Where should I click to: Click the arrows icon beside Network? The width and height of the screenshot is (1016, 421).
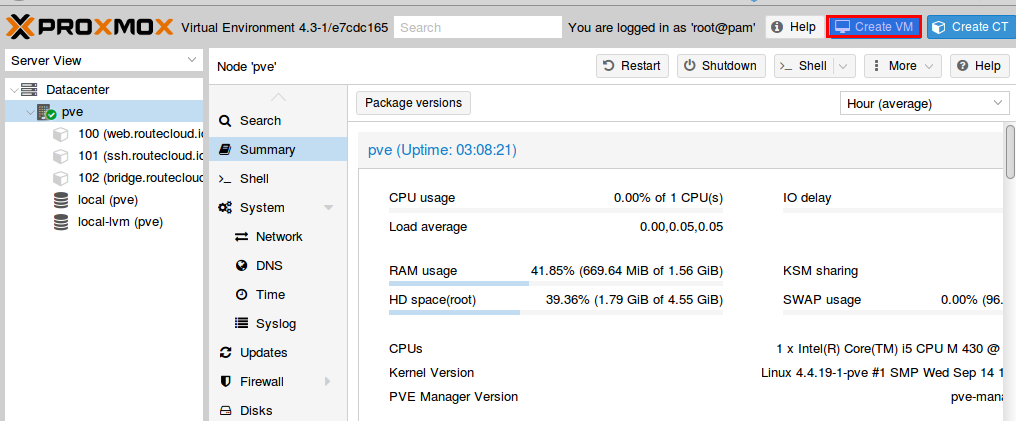pos(241,237)
